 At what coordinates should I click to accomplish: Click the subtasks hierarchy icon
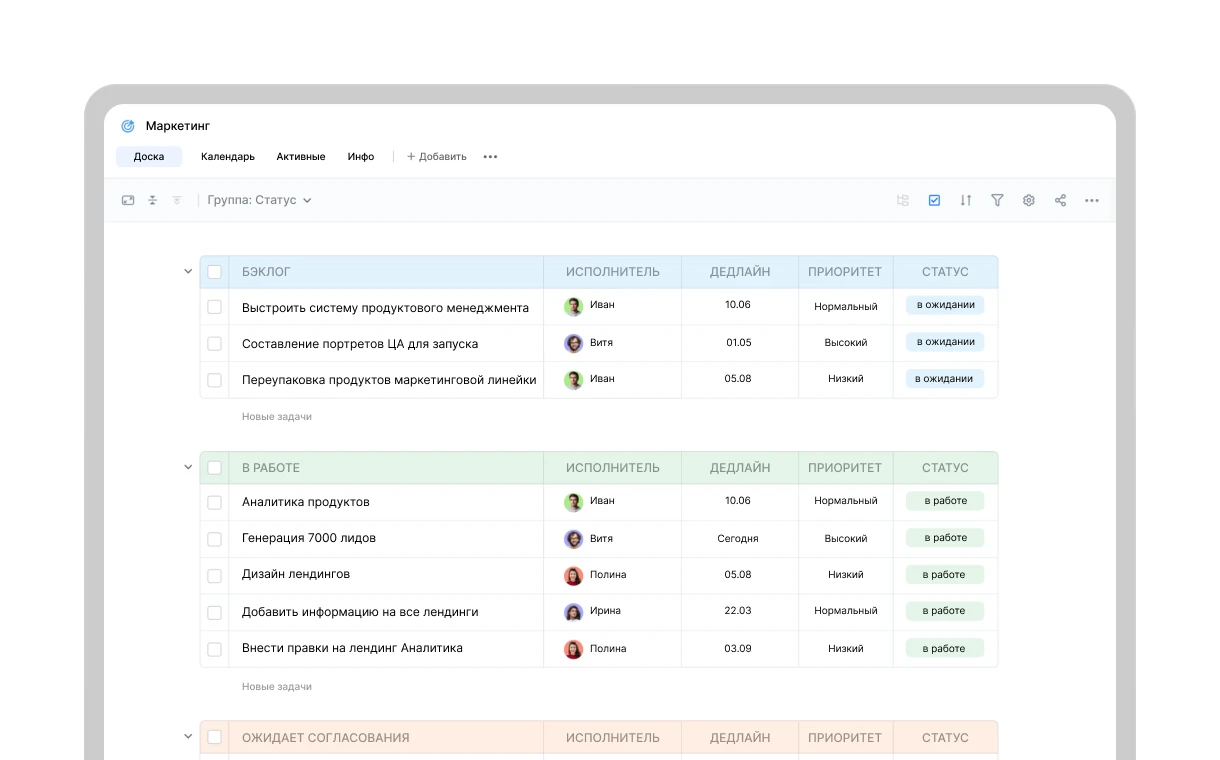(903, 200)
